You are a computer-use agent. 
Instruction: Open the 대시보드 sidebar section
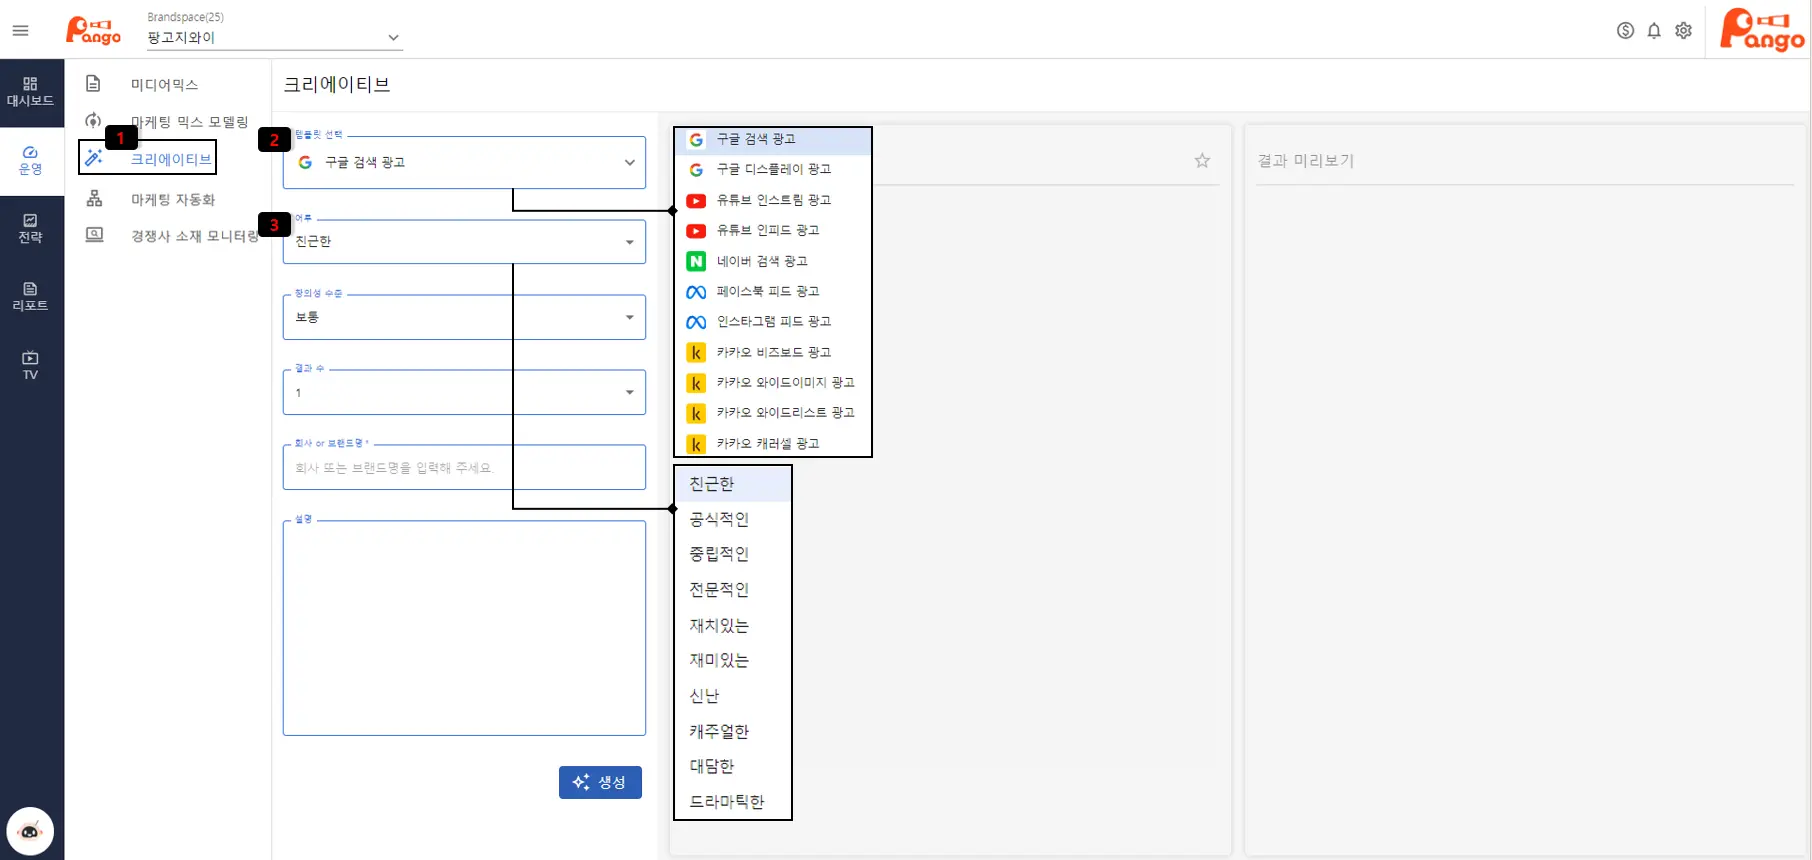click(x=30, y=92)
